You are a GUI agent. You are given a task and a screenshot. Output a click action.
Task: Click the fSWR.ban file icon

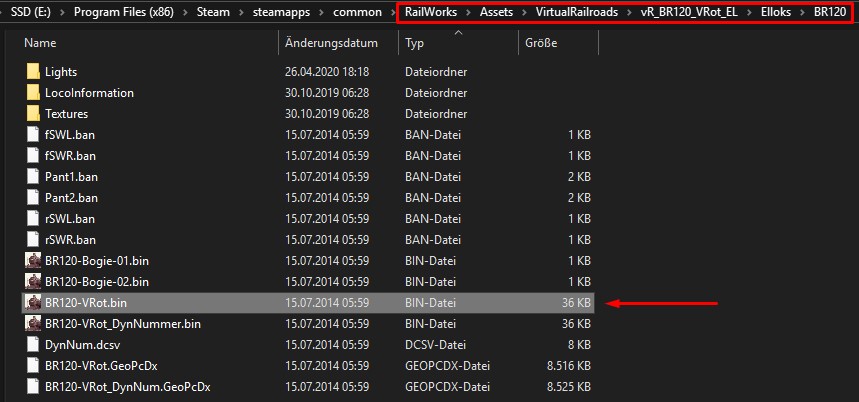(x=33, y=156)
